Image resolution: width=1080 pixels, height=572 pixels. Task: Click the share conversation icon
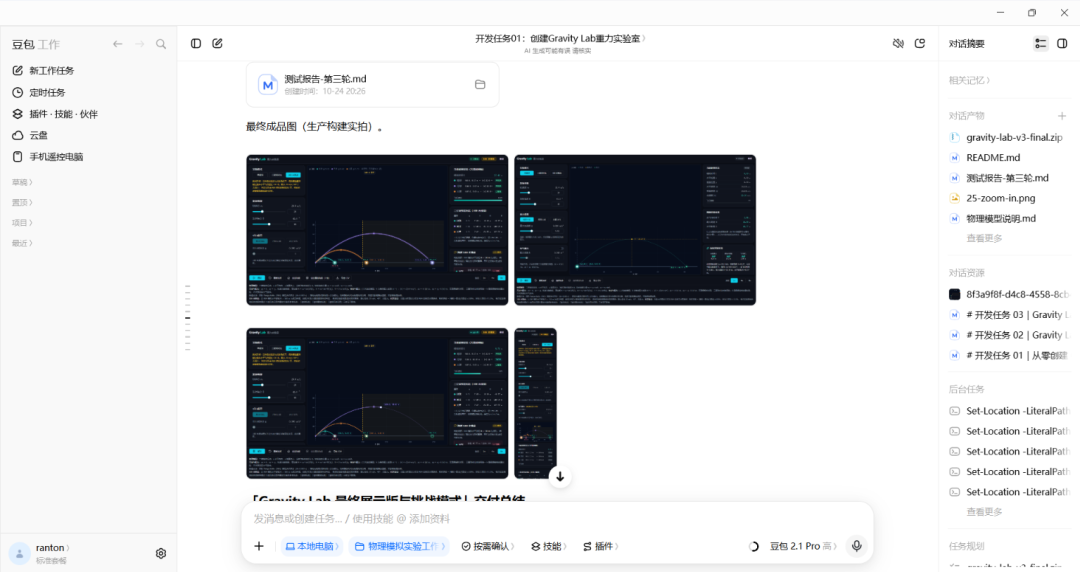(x=920, y=43)
